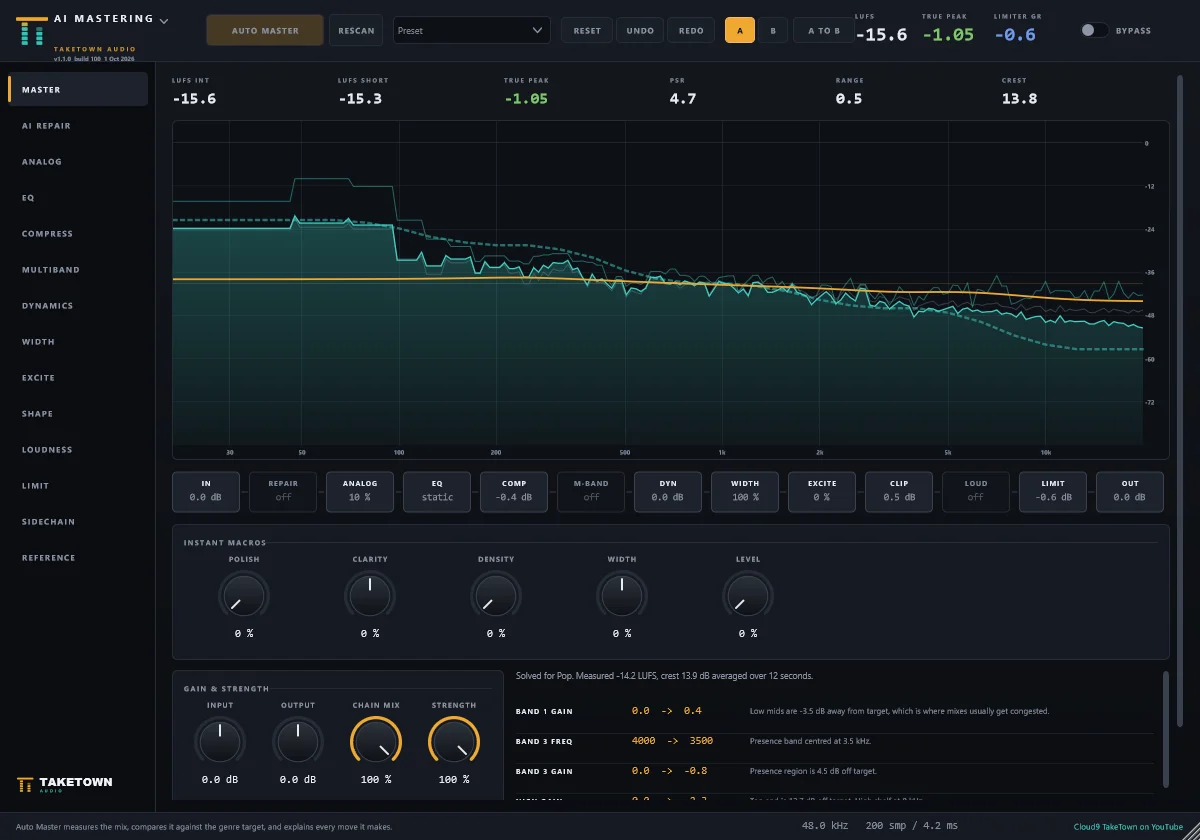Open the Shape section
The width and height of the screenshot is (1200, 840).
[x=78, y=413]
